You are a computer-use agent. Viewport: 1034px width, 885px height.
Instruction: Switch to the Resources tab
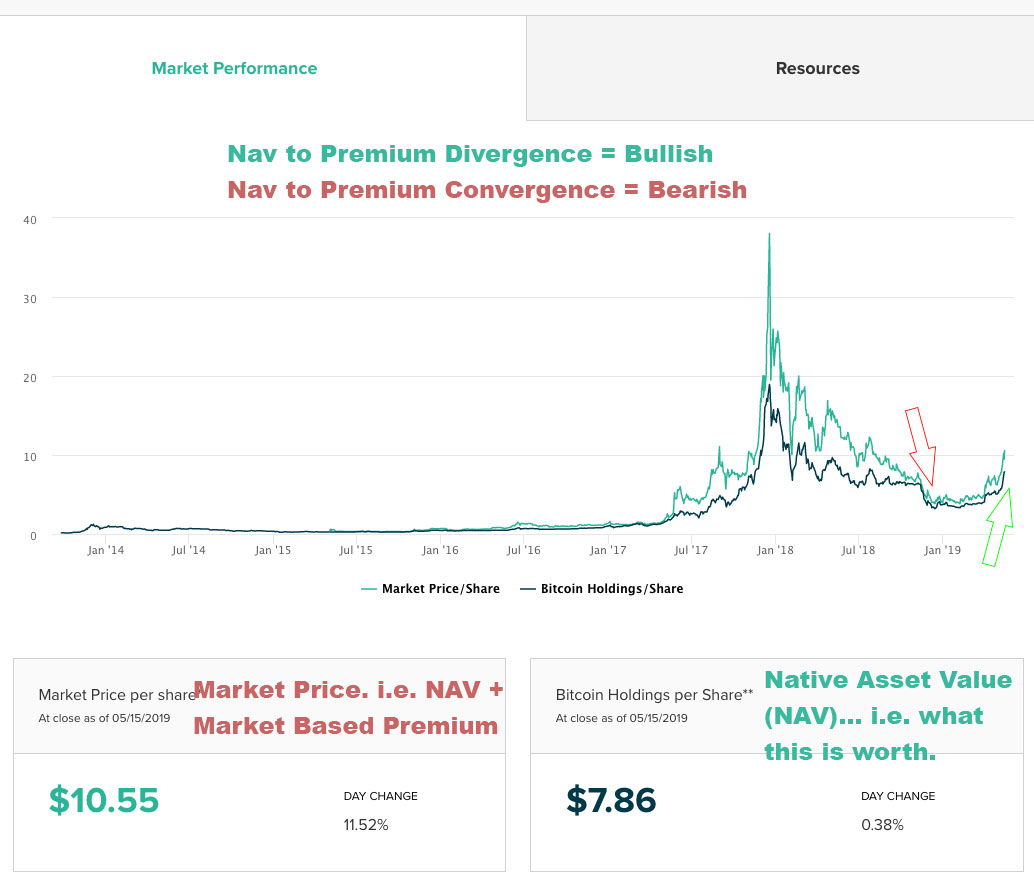click(817, 68)
